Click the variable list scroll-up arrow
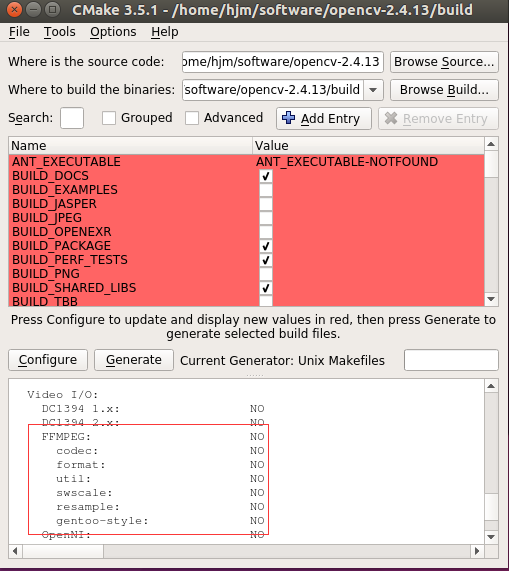Viewport: 509px width, 571px height. [x=491, y=145]
